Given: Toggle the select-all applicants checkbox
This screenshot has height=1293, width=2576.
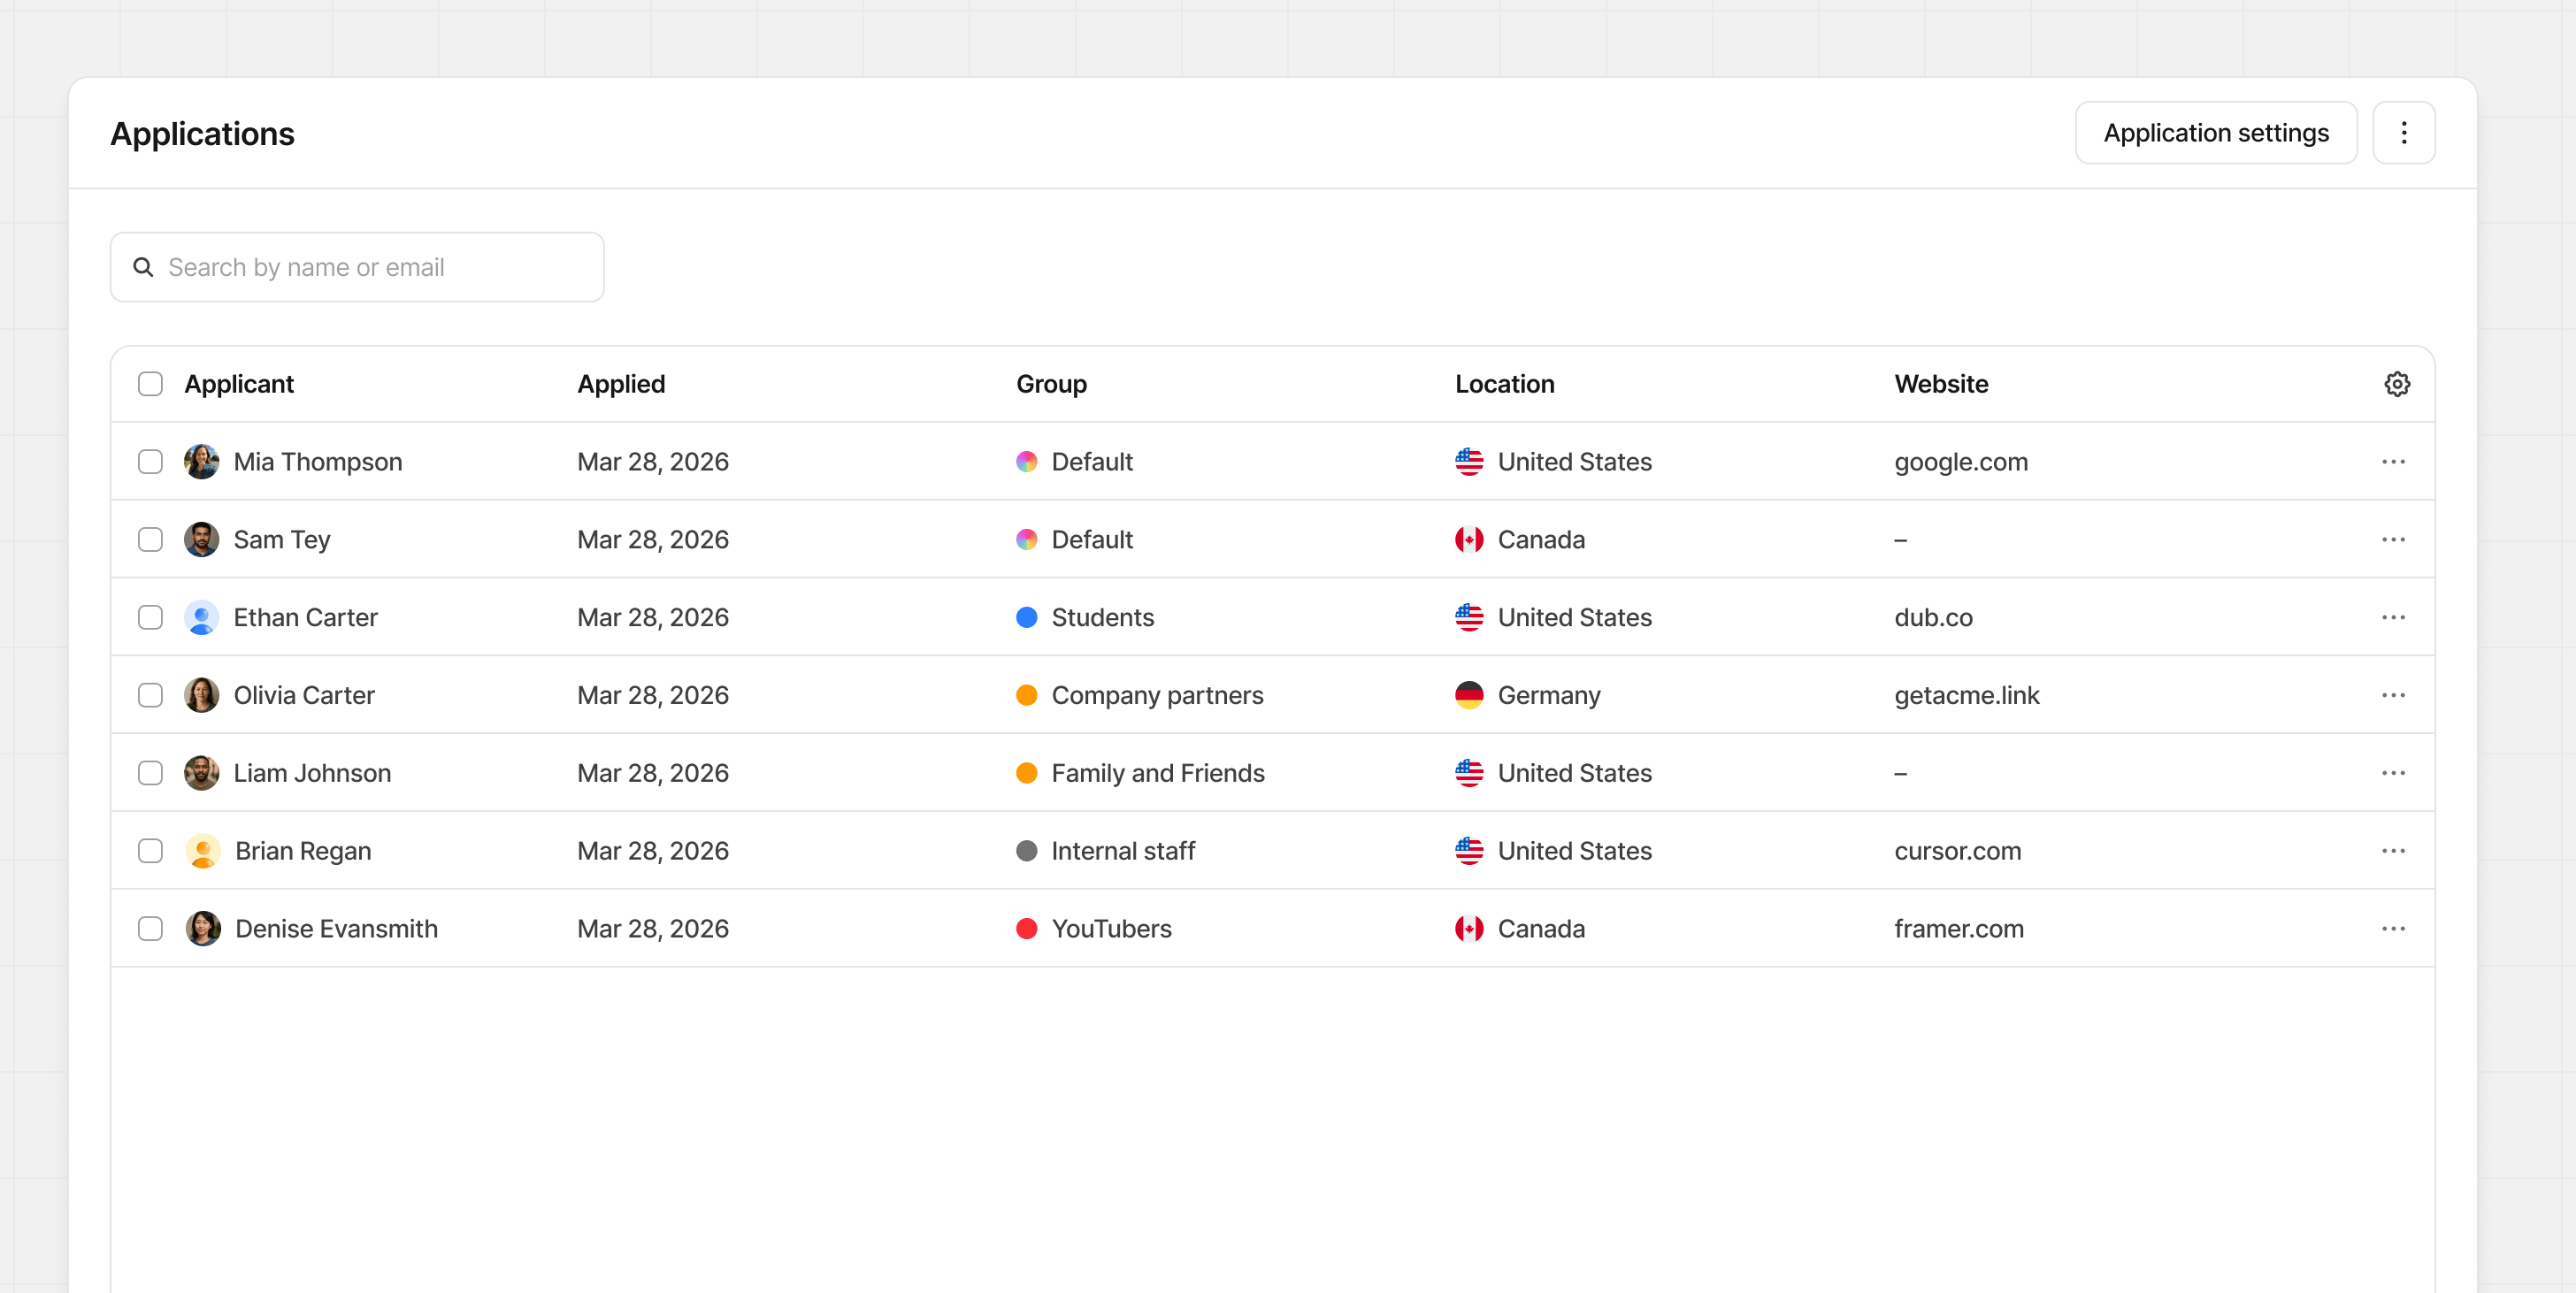Looking at the screenshot, I should tap(150, 384).
